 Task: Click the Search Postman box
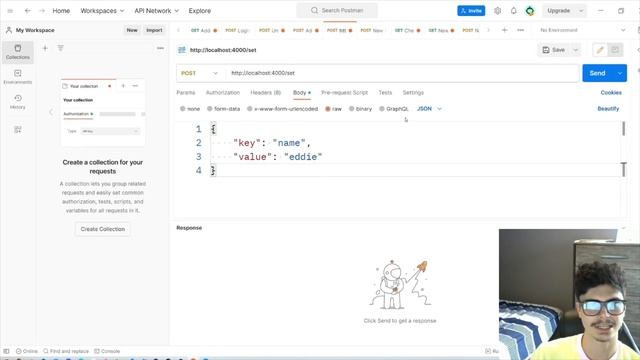pyautogui.click(x=337, y=11)
